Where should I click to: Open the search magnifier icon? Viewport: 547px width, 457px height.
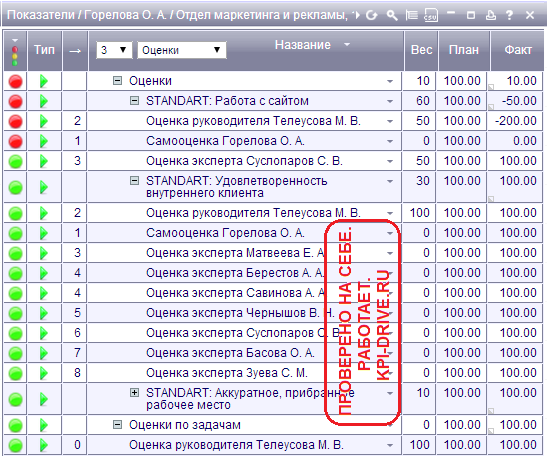pyautogui.click(x=392, y=15)
